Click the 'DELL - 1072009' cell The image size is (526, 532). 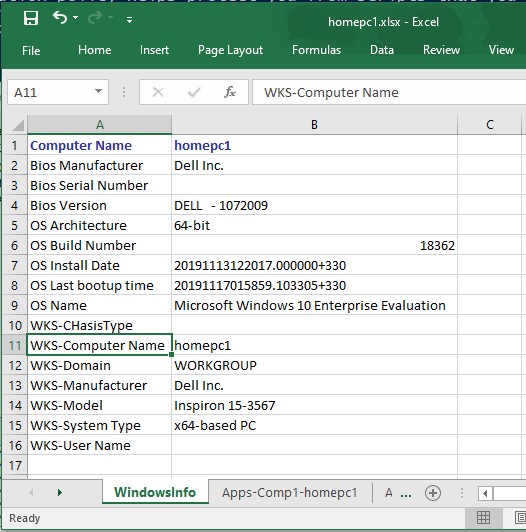click(x=314, y=206)
